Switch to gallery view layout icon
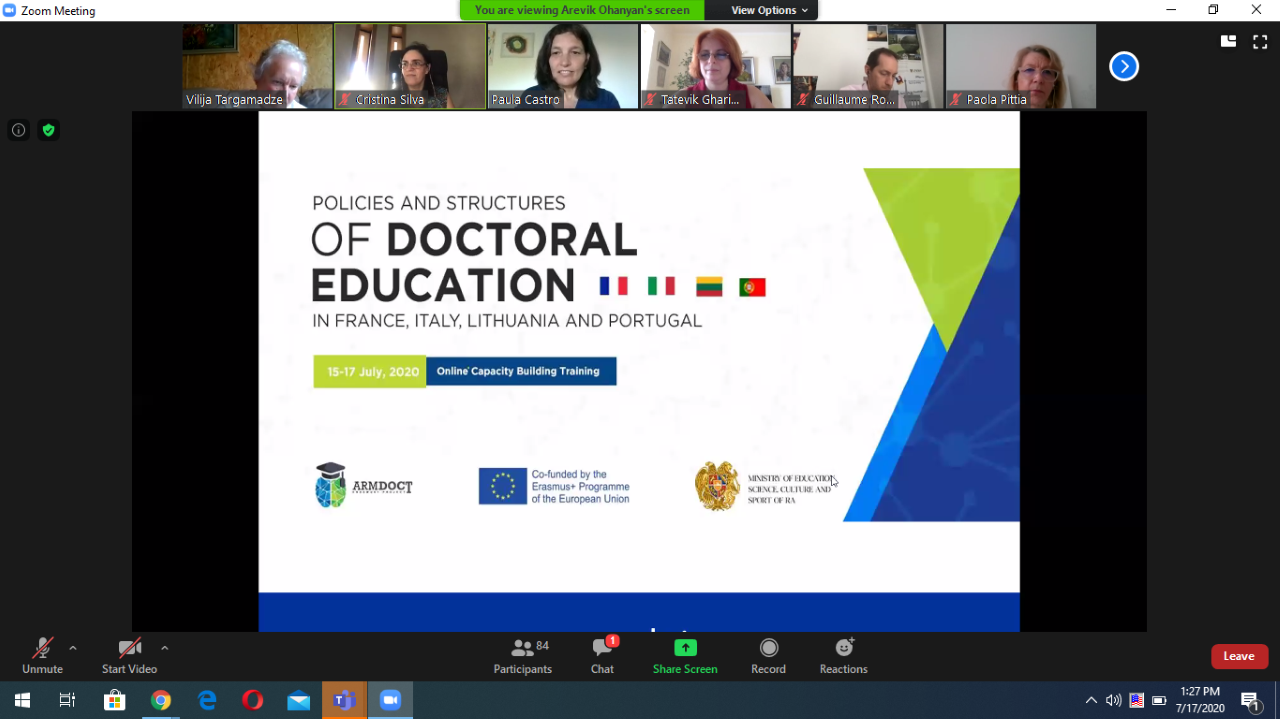 click(1228, 41)
